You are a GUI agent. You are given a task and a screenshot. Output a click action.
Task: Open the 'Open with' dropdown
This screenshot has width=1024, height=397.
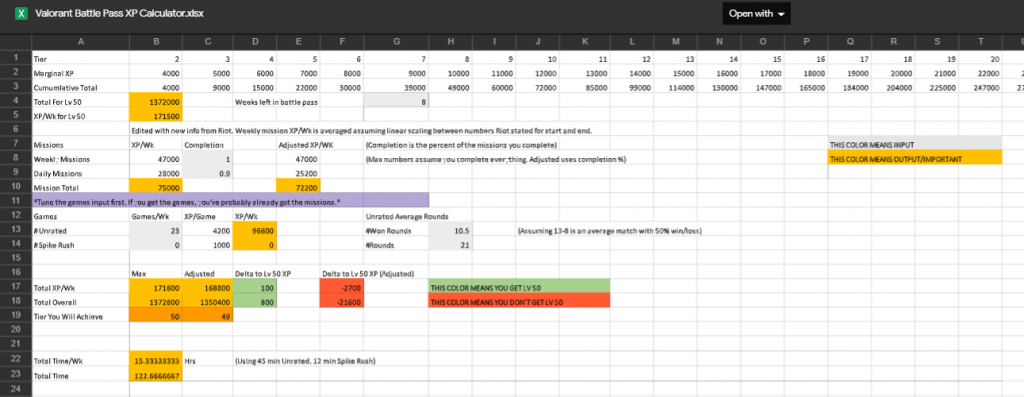(756, 14)
